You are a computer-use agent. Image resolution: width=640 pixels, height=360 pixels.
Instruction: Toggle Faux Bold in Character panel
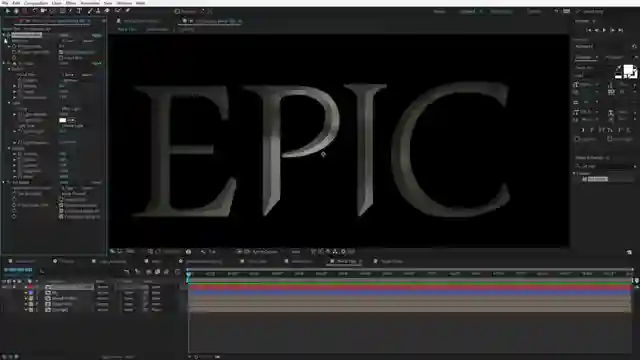tap(583, 130)
